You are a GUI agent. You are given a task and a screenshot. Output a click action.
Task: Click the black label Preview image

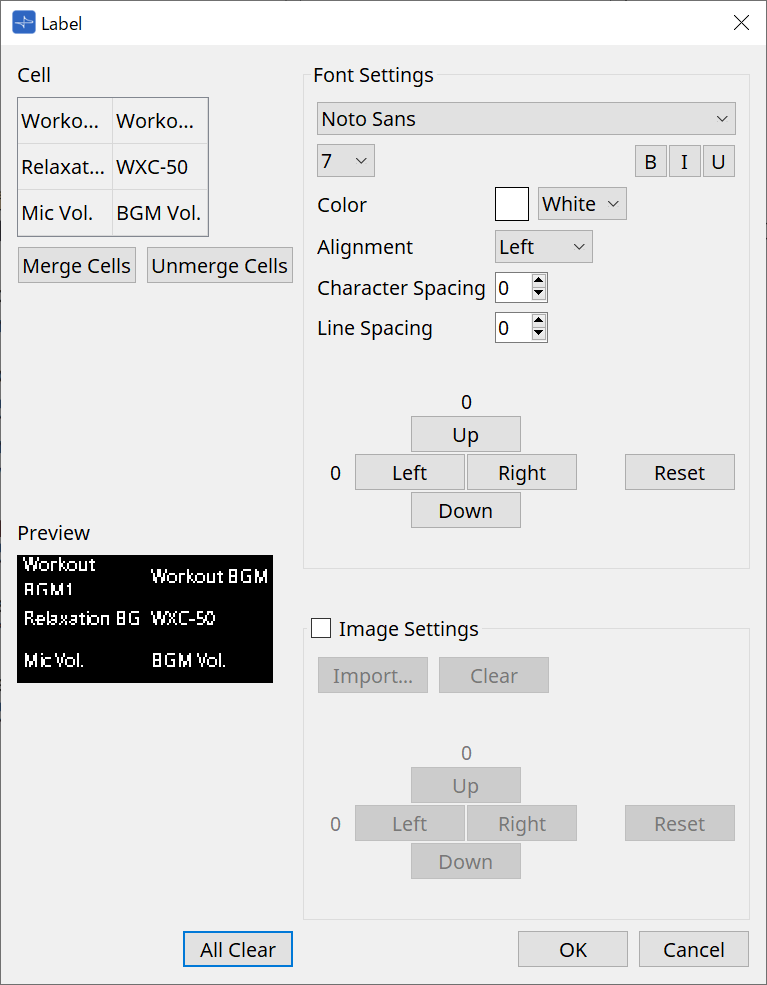pos(144,619)
